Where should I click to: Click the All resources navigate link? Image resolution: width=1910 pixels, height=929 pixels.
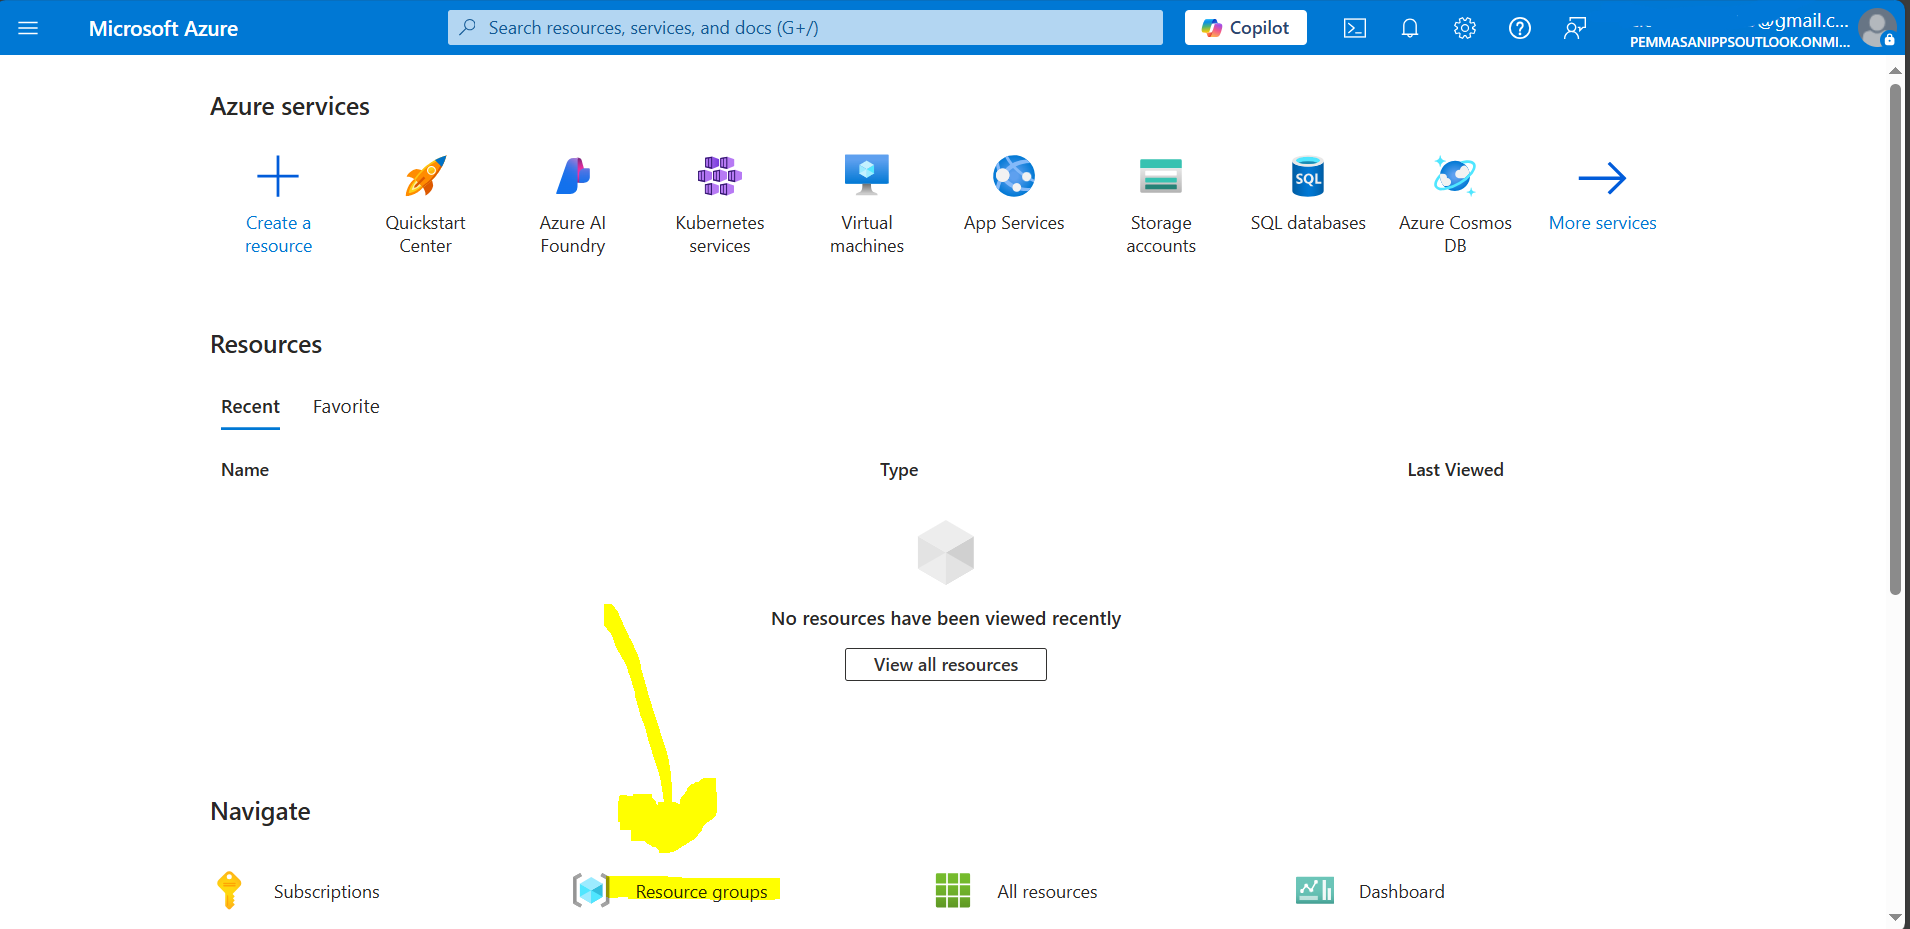click(x=1047, y=892)
